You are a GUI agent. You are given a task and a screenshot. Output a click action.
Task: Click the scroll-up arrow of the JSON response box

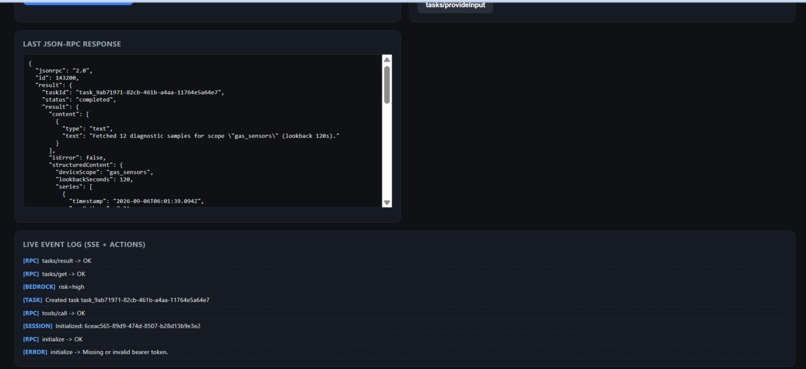click(387, 60)
